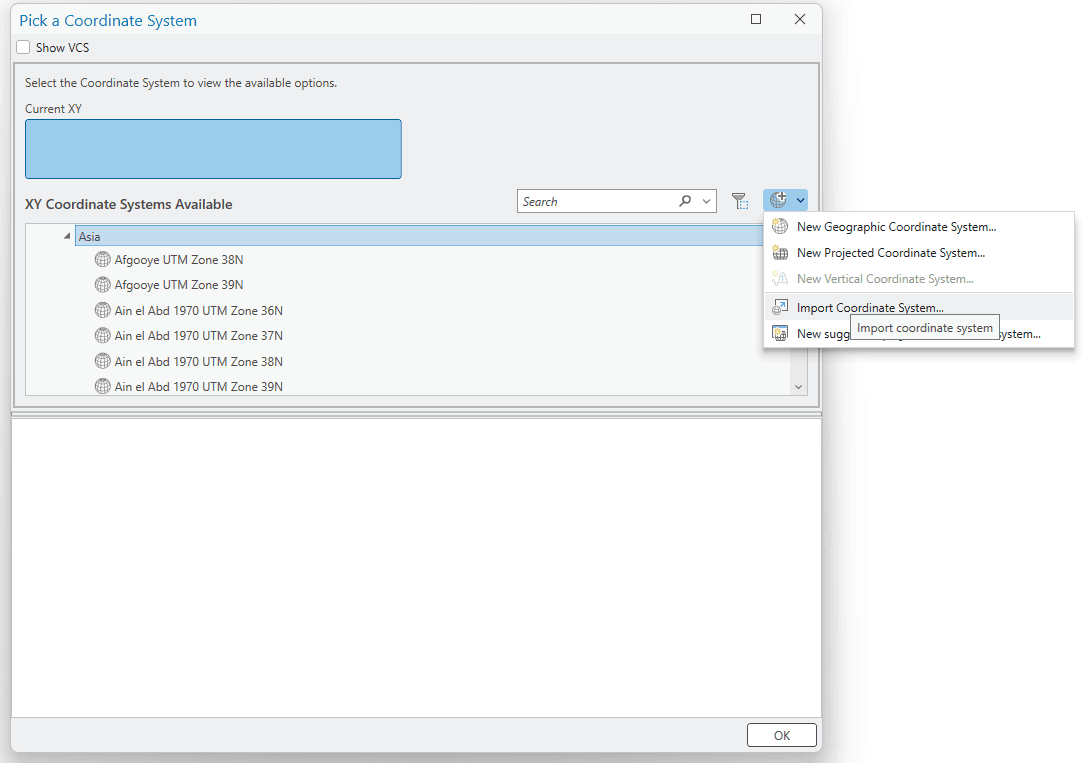Viewport: 1085px width, 763px height.
Task: Click the New Projected Coordinate System grid-globe icon
Action: pyautogui.click(x=779, y=252)
